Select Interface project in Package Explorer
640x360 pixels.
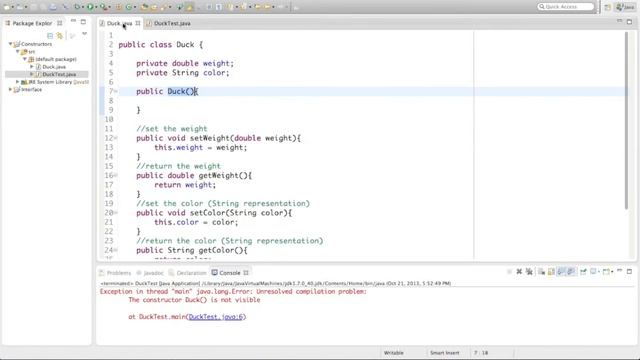(x=31, y=89)
